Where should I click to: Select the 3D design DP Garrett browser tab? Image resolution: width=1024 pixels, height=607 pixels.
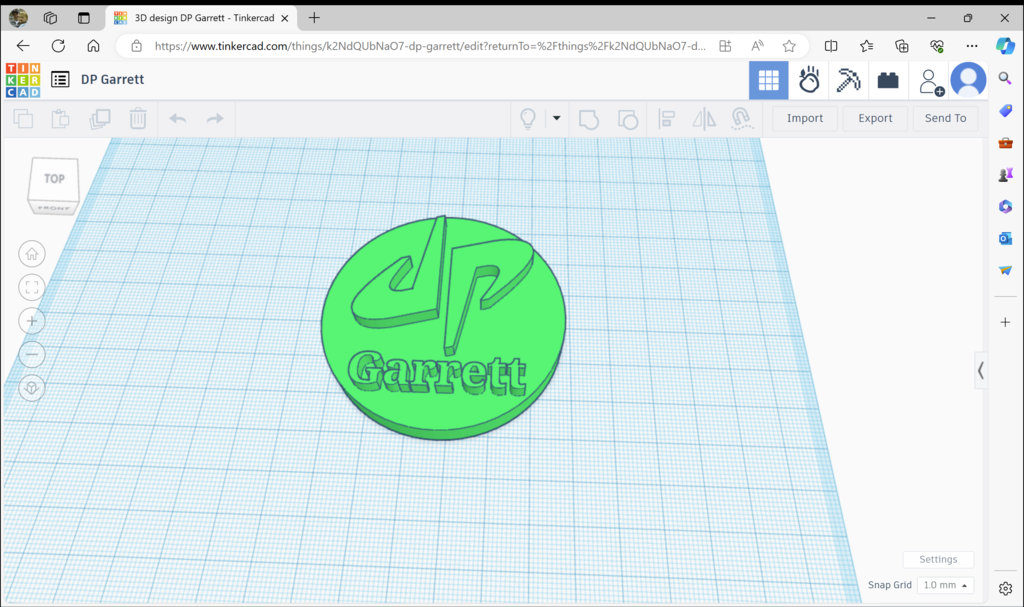click(202, 18)
